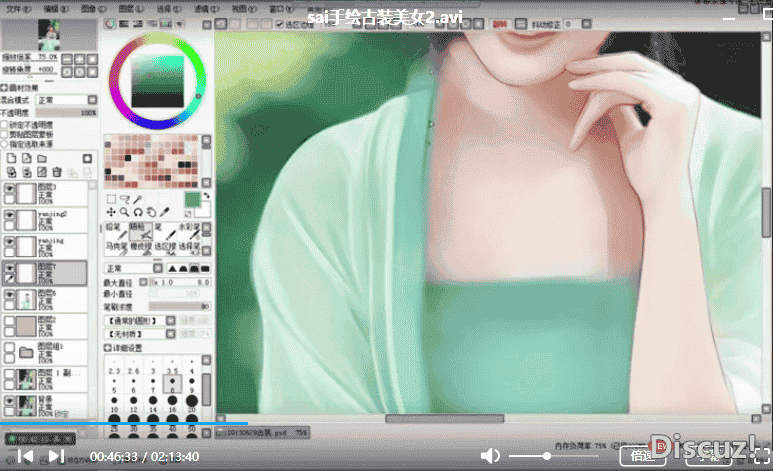
Task: Click the foreground green color swatch
Action: [192, 200]
